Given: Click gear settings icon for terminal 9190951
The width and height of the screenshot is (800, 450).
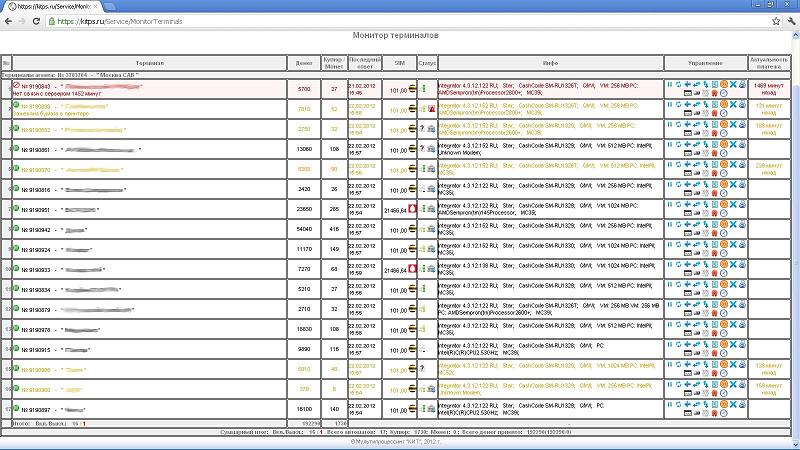Looking at the screenshot, I should pos(706,213).
